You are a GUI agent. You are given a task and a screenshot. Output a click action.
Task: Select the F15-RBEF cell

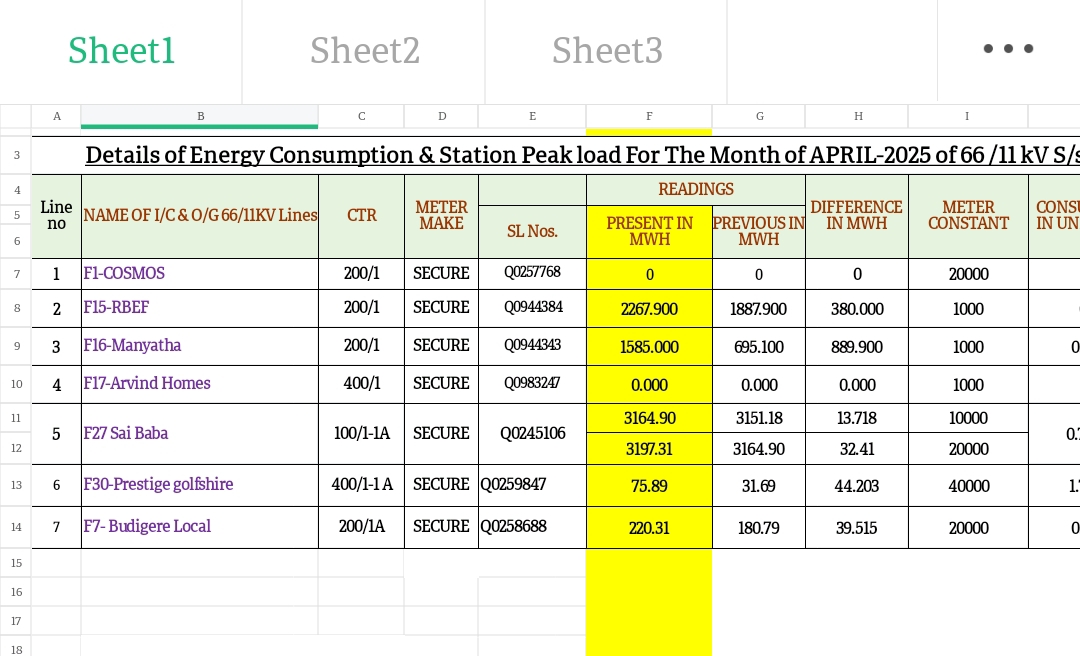(200, 309)
